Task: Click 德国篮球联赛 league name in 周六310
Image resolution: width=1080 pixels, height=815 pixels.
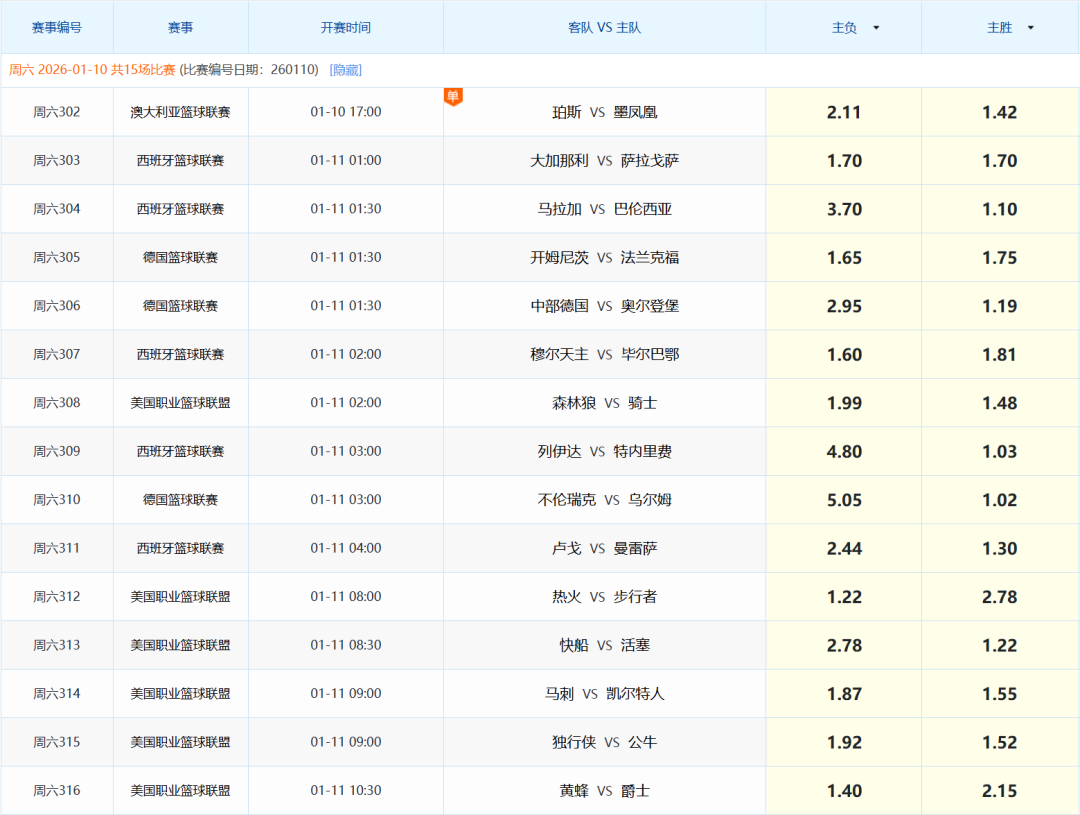Action: (180, 499)
